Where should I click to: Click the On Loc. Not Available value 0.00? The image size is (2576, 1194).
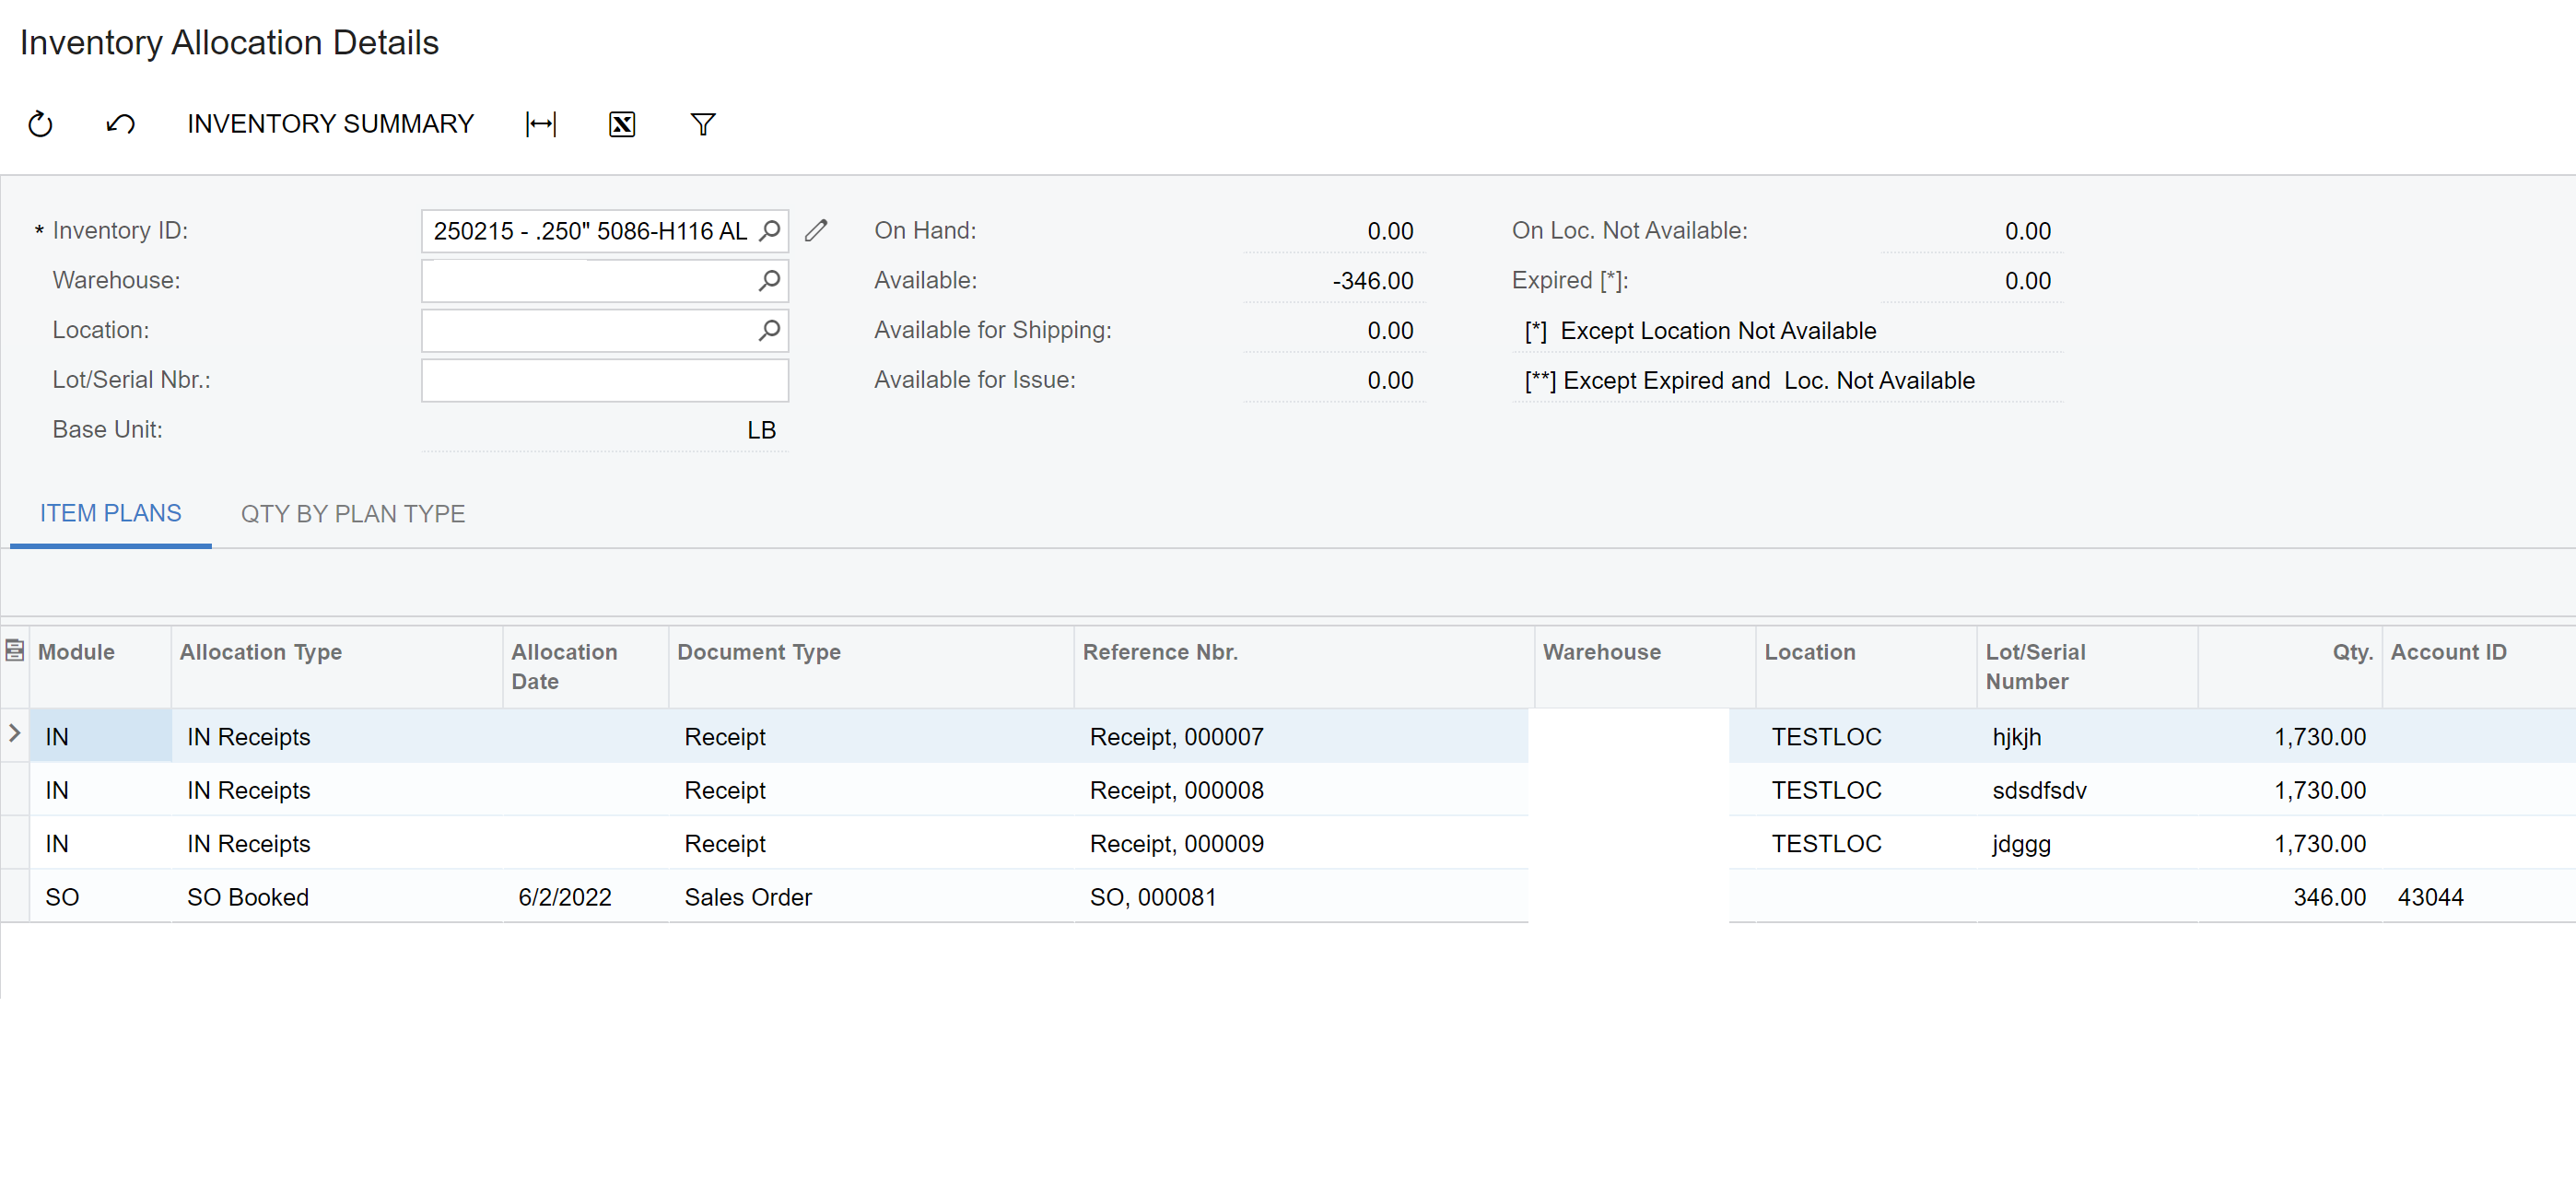[2027, 232]
